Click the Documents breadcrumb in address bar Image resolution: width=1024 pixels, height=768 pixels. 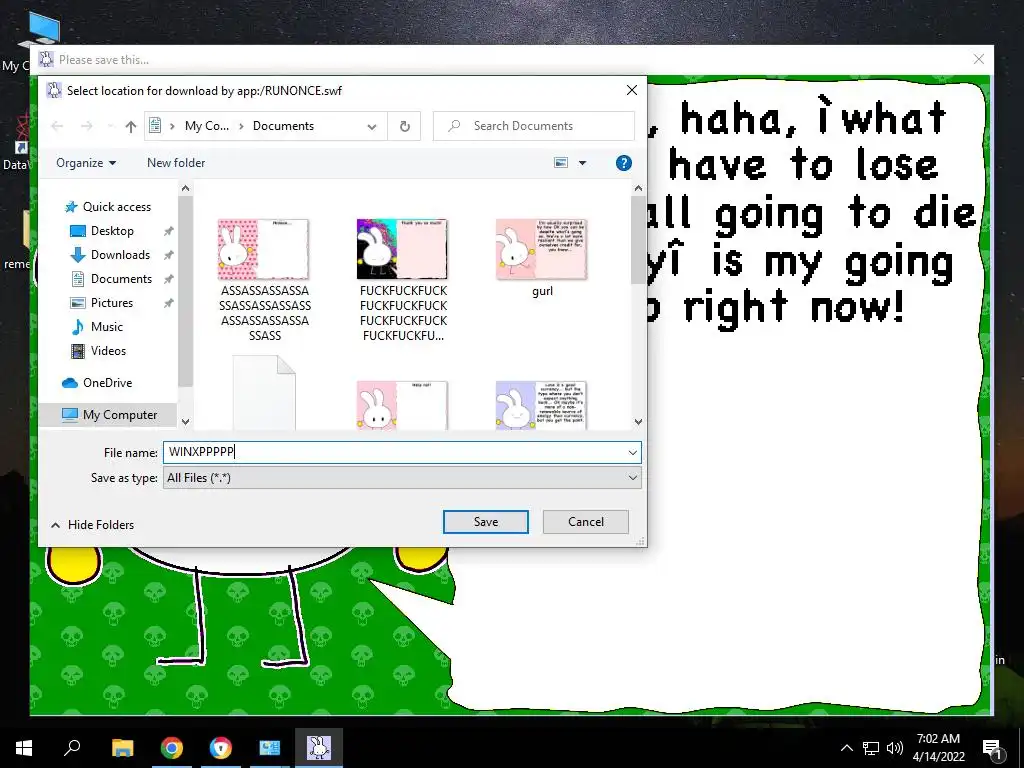click(283, 126)
